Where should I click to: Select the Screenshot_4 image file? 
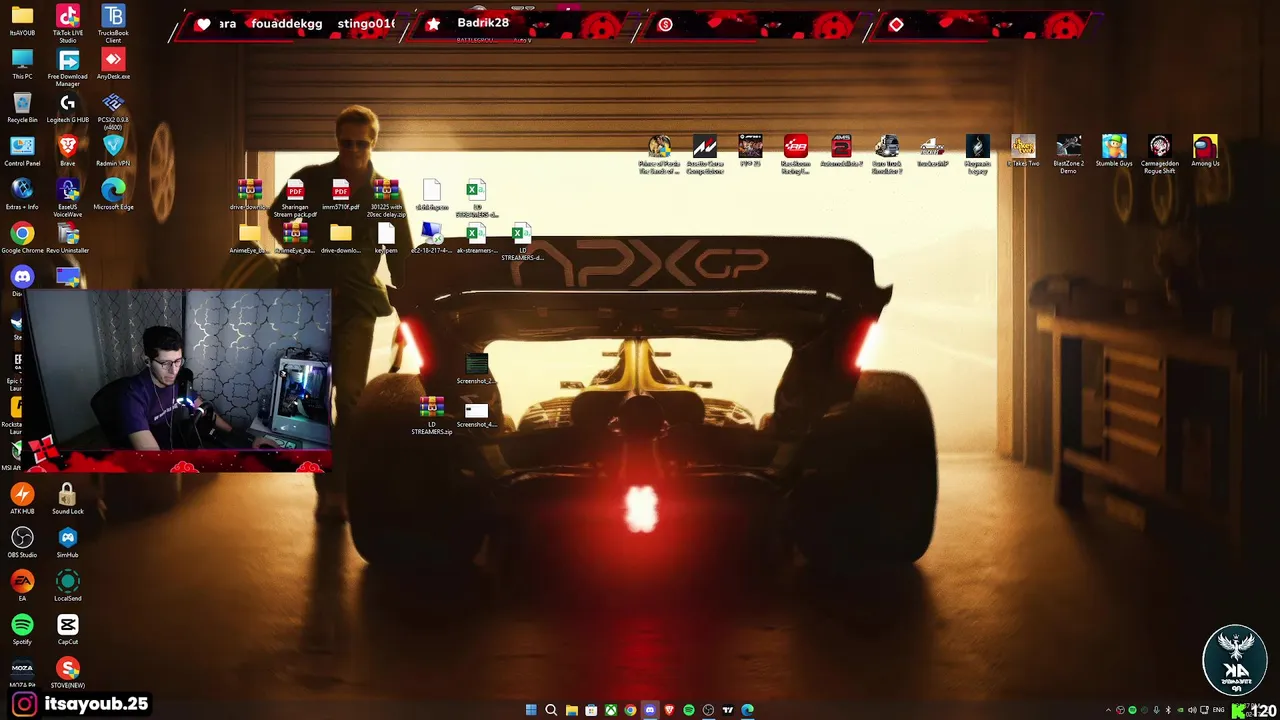pos(476,414)
